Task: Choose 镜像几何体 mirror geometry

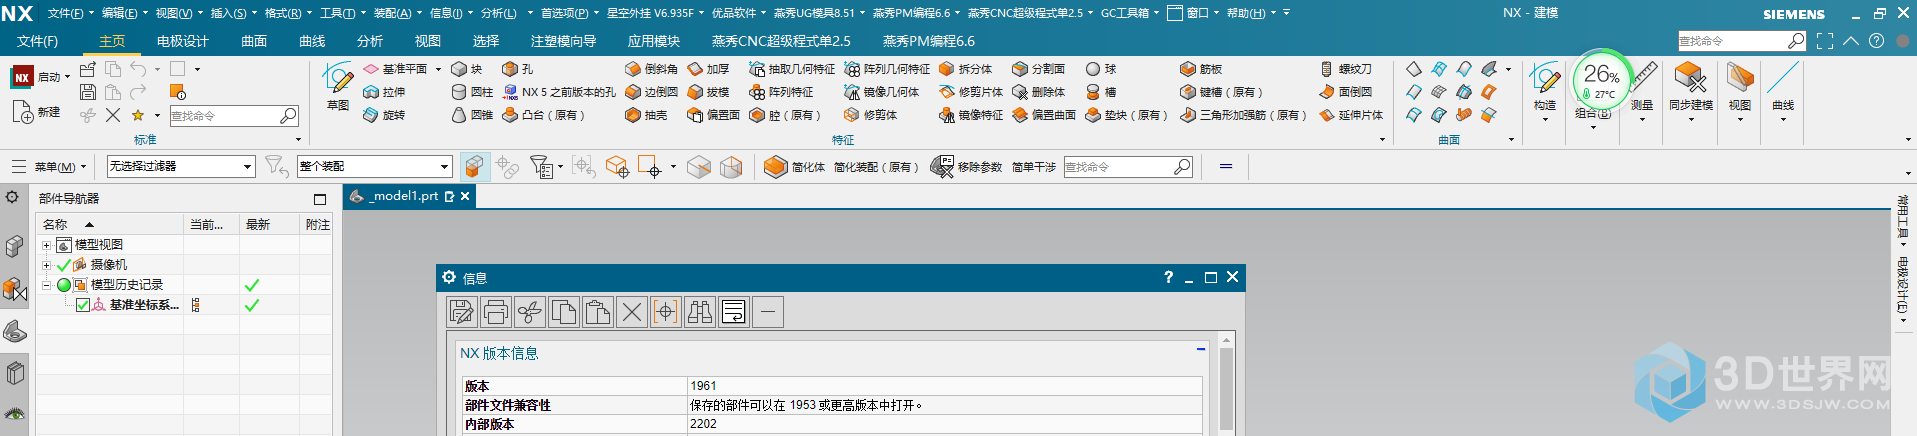Action: pyautogui.click(x=882, y=92)
